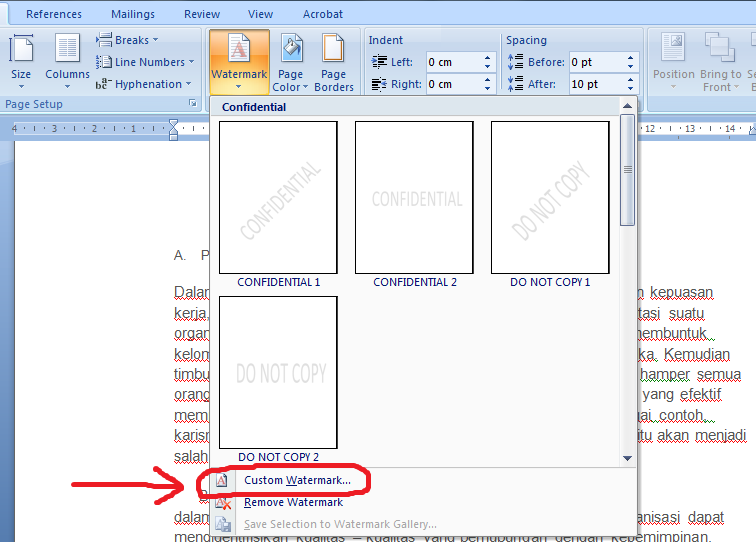Expand the Hyphenation dropdown arrow
This screenshot has width=756, height=542.
pos(189,84)
